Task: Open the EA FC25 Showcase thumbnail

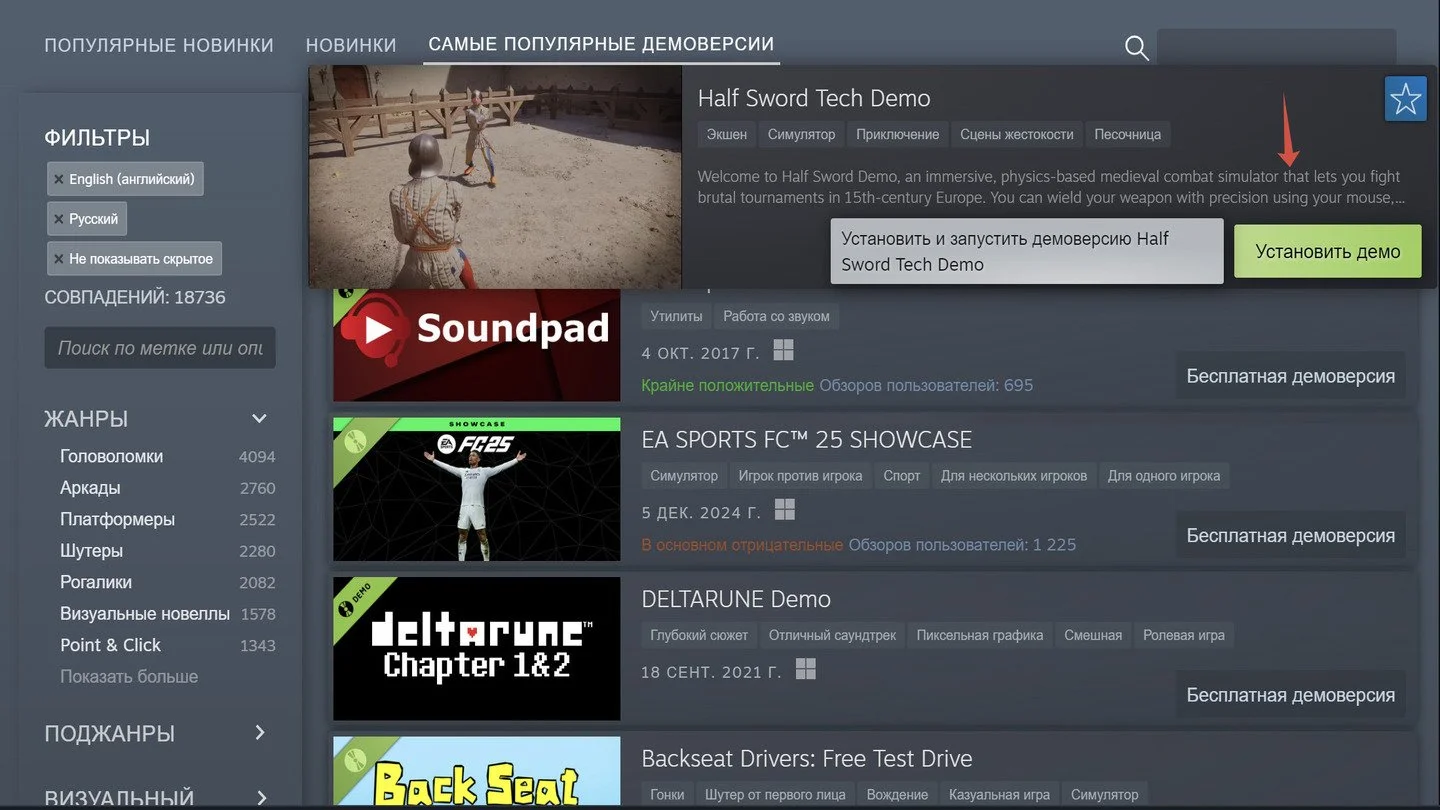Action: pos(476,489)
